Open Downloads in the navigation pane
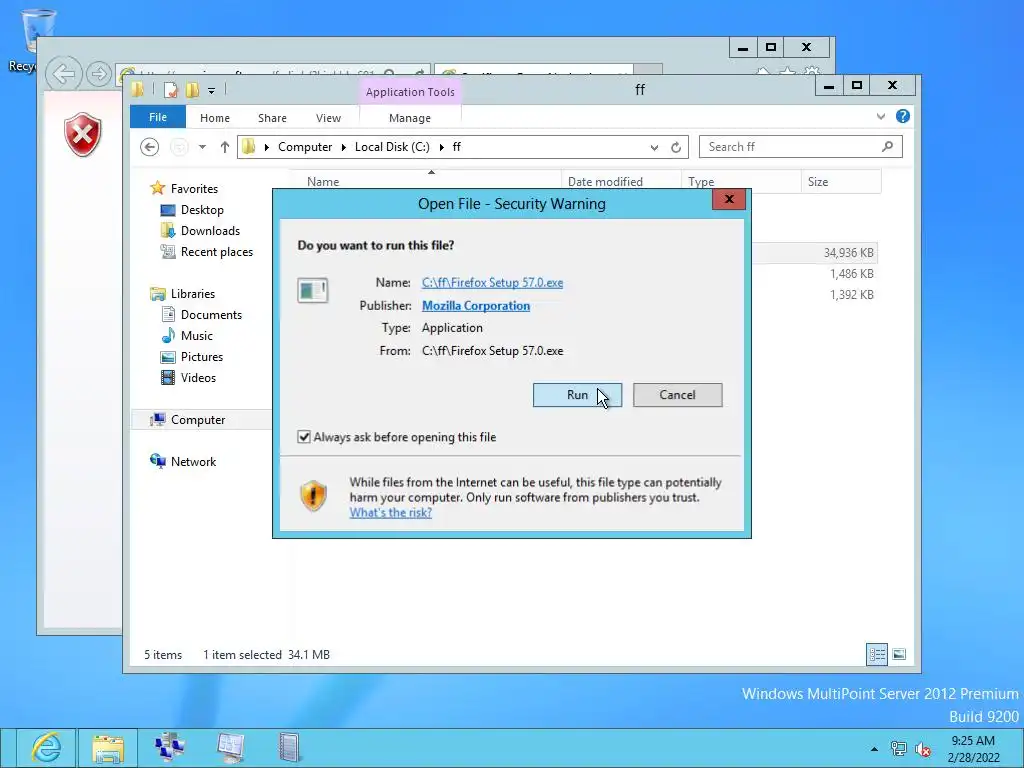1024x768 pixels. point(210,231)
